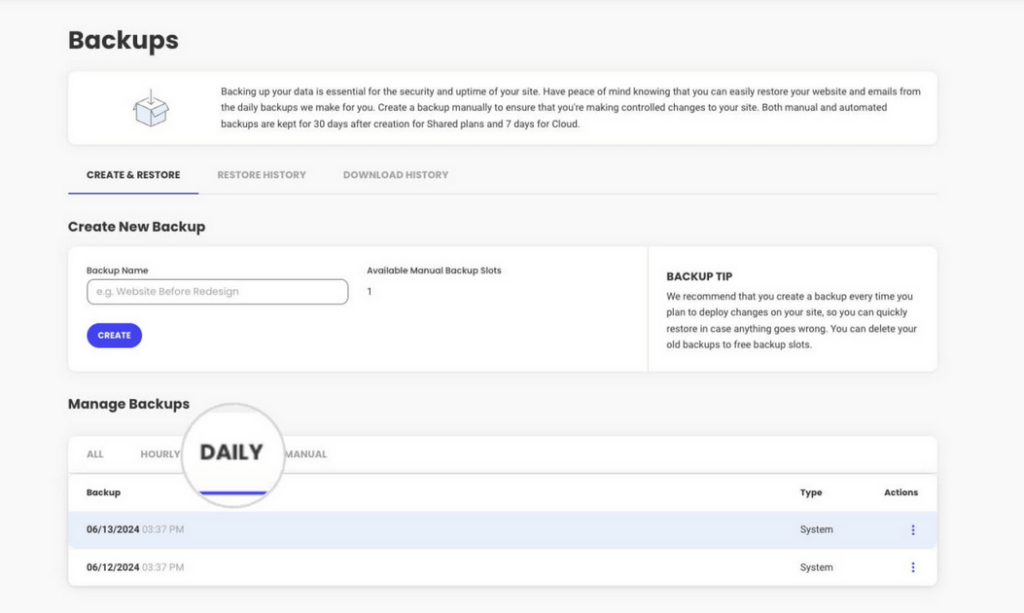The height and width of the screenshot is (613, 1024).
Task: Click System type of 06/13/2024 backup
Action: 816,529
